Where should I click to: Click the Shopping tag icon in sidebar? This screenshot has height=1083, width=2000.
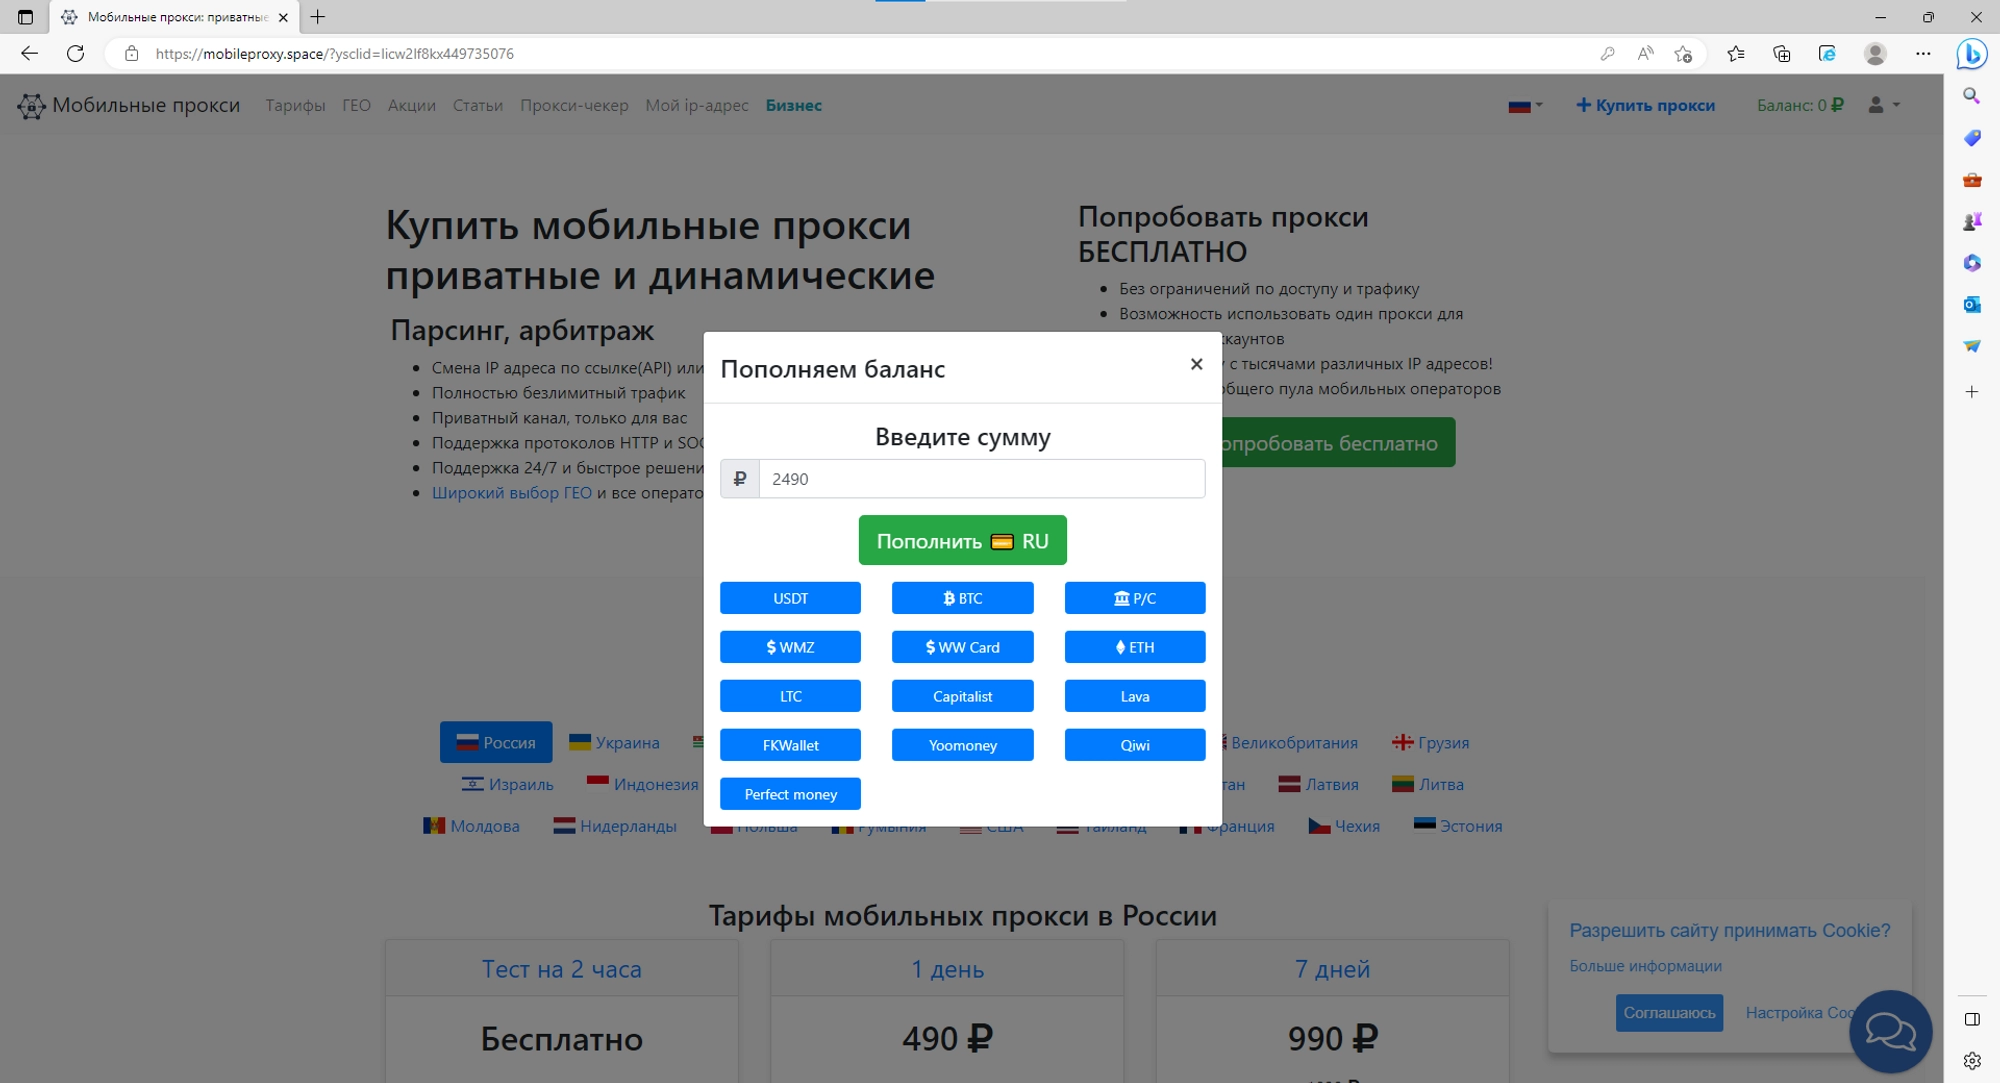tap(1971, 138)
